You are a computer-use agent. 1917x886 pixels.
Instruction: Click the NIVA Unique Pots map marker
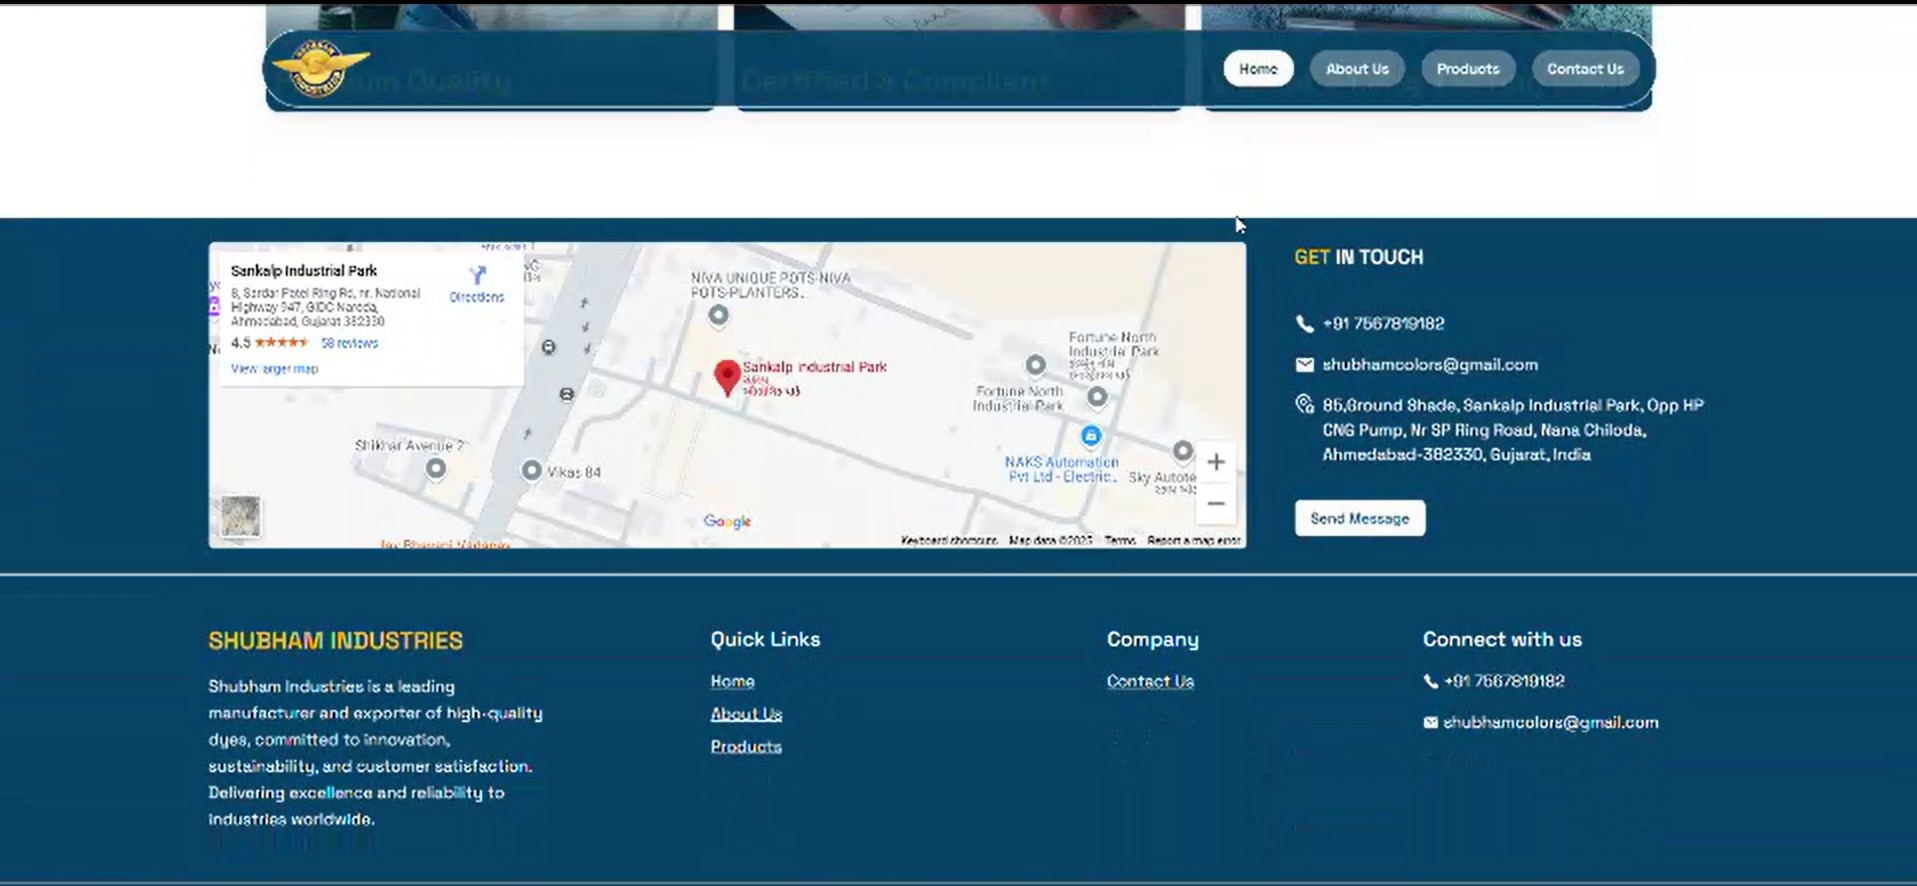pos(718,316)
